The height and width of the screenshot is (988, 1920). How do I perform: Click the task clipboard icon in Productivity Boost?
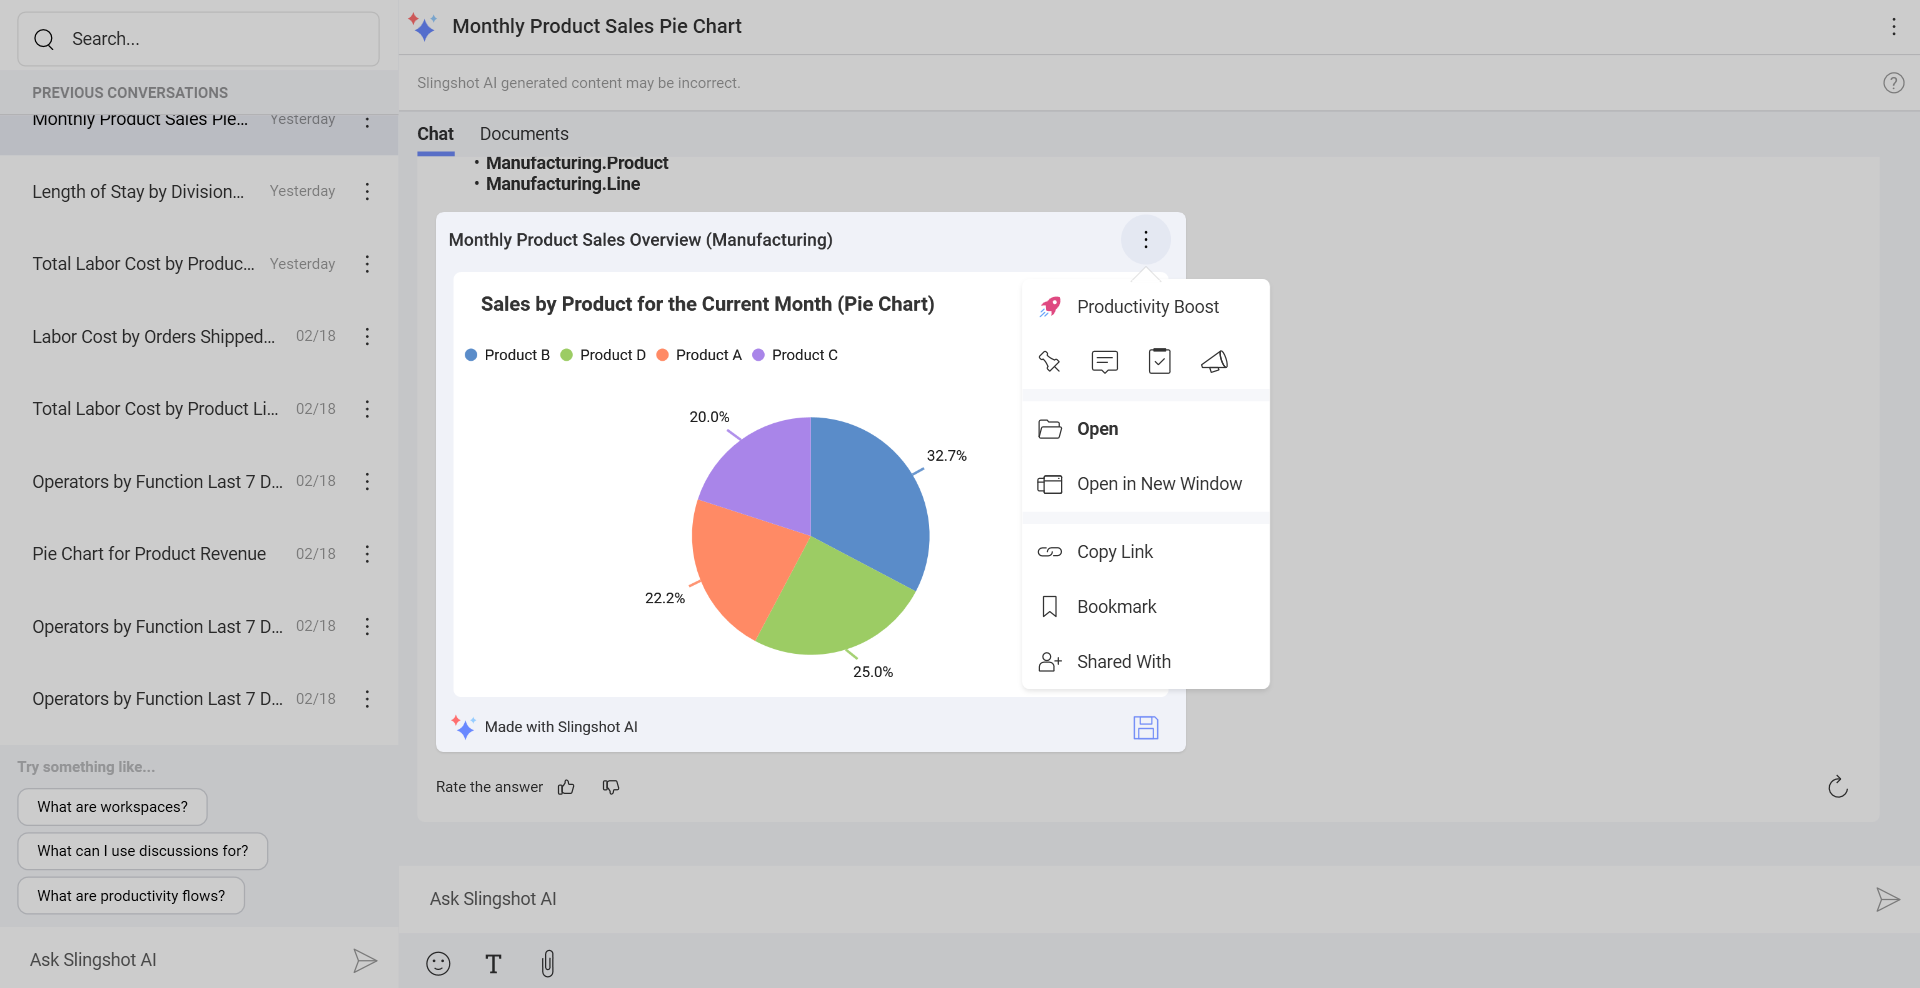[x=1160, y=361]
